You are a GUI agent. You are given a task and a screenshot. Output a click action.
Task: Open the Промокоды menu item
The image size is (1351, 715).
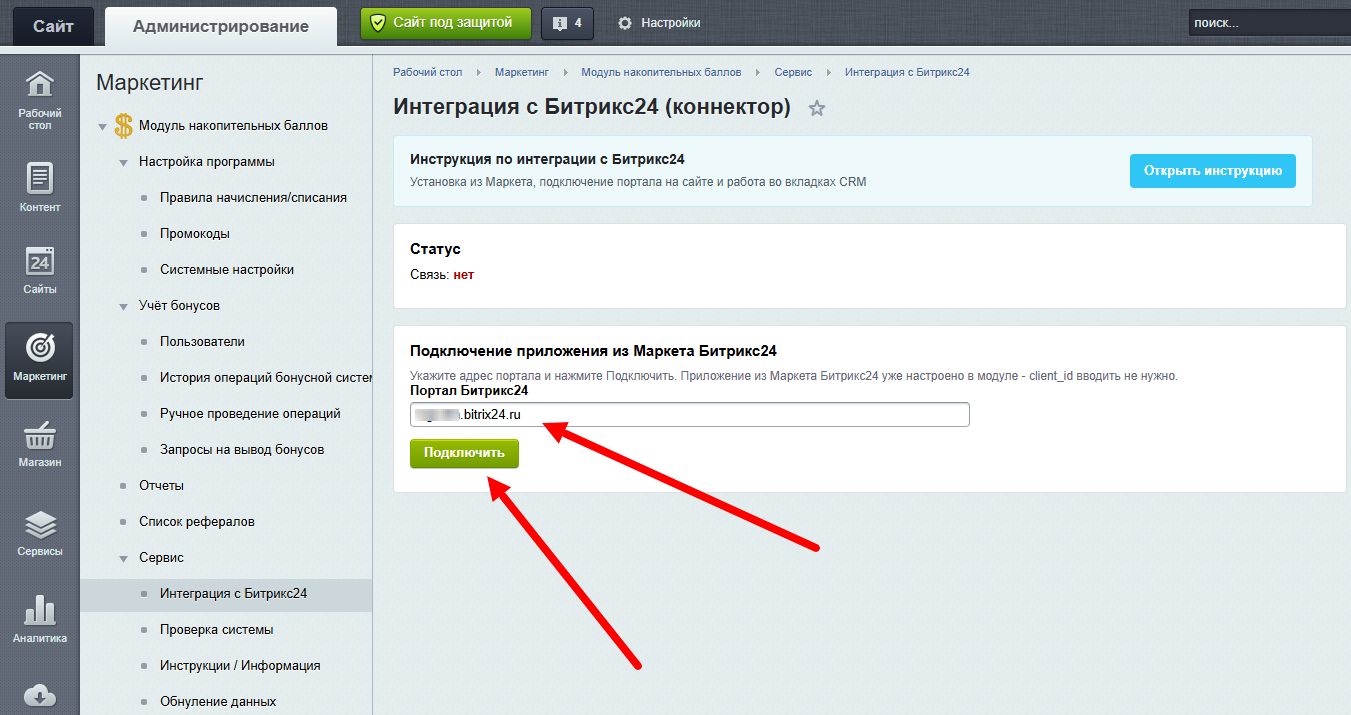click(x=195, y=233)
